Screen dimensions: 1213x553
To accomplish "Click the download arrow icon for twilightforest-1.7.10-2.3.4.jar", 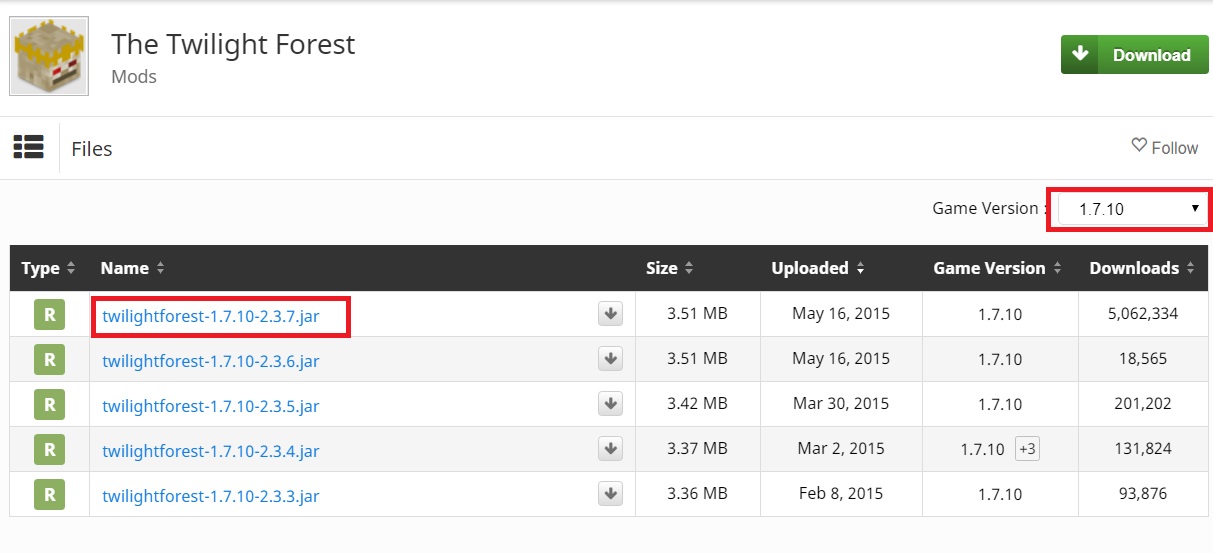I will pos(611,449).
